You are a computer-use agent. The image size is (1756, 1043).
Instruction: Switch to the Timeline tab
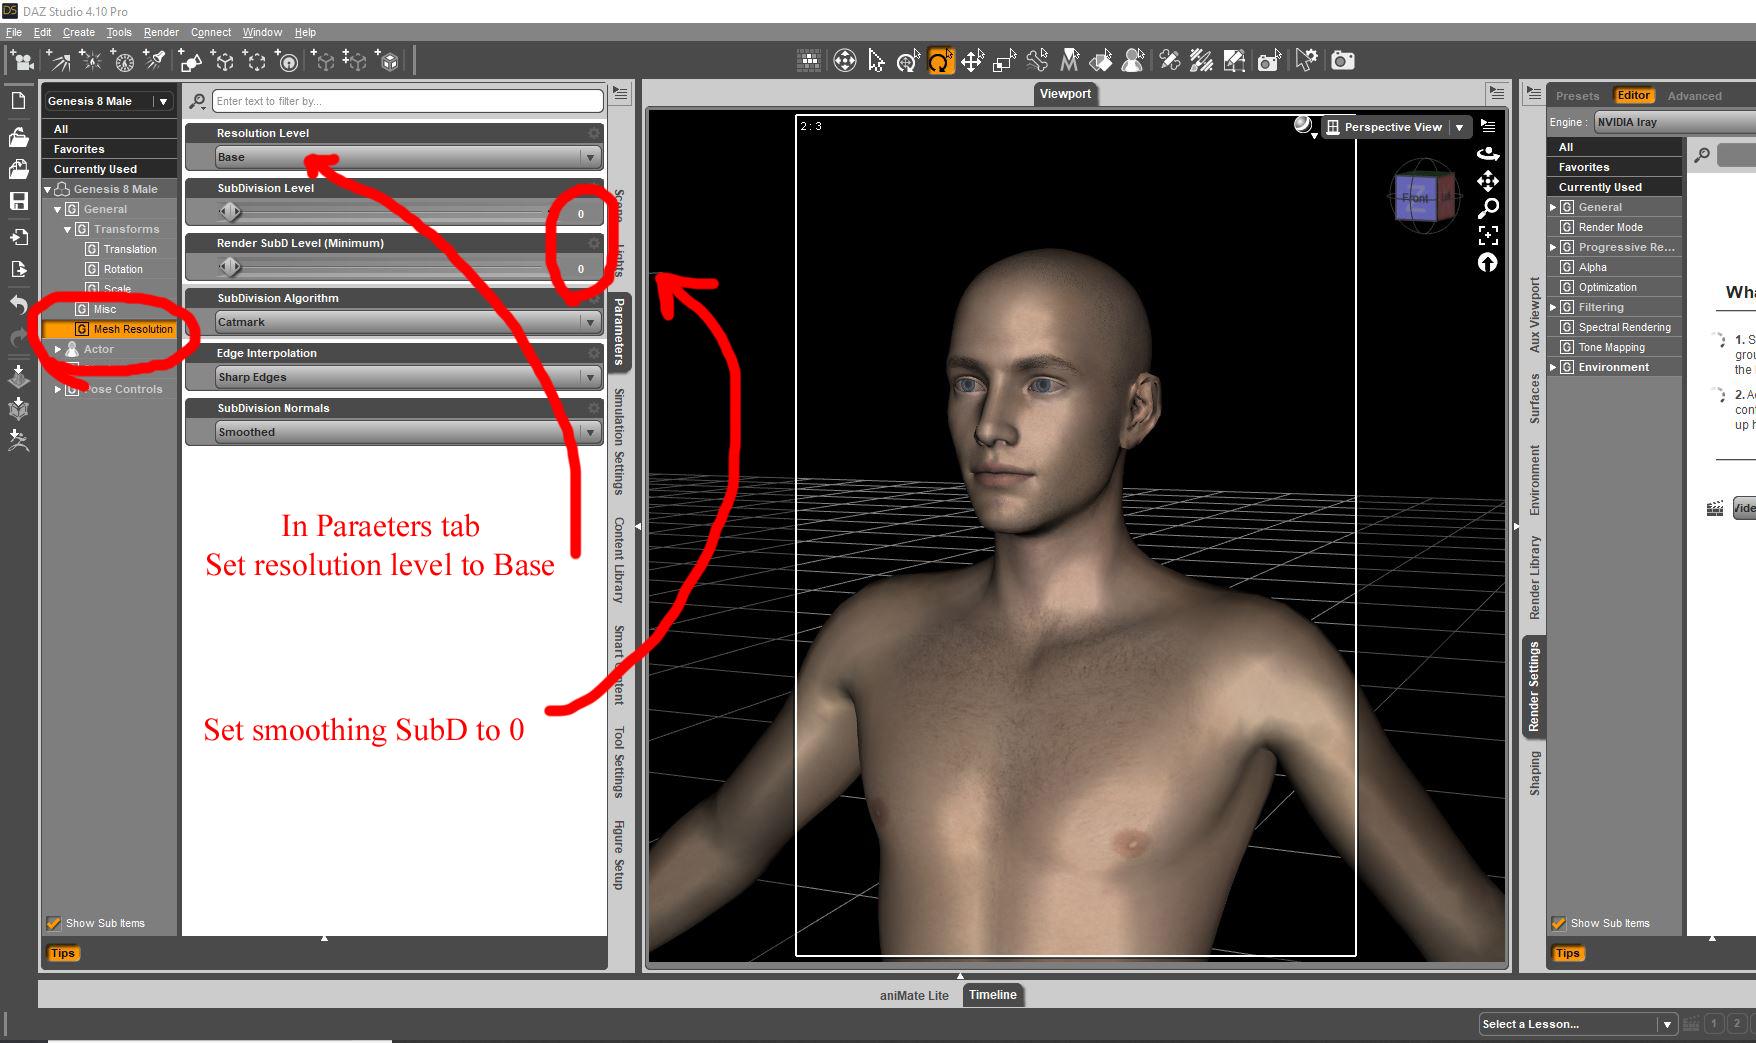click(x=992, y=995)
